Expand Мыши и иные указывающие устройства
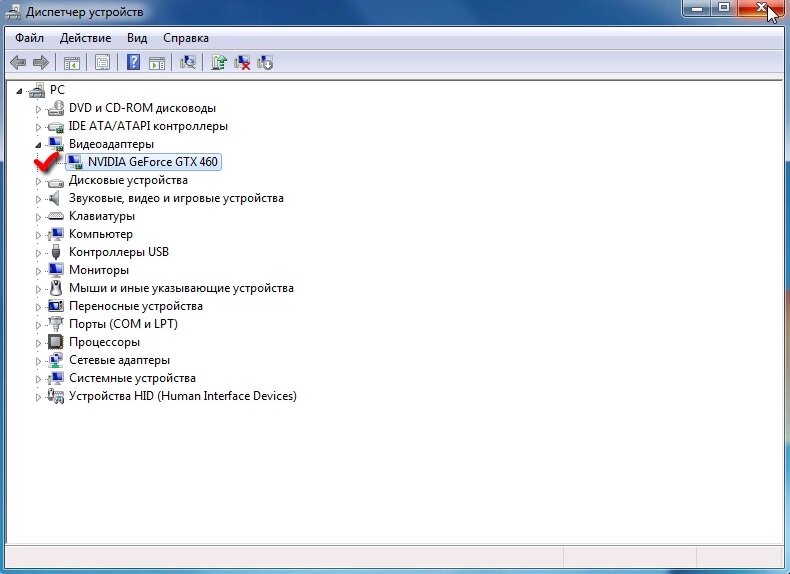Viewport: 790px width, 574px height. click(x=38, y=289)
